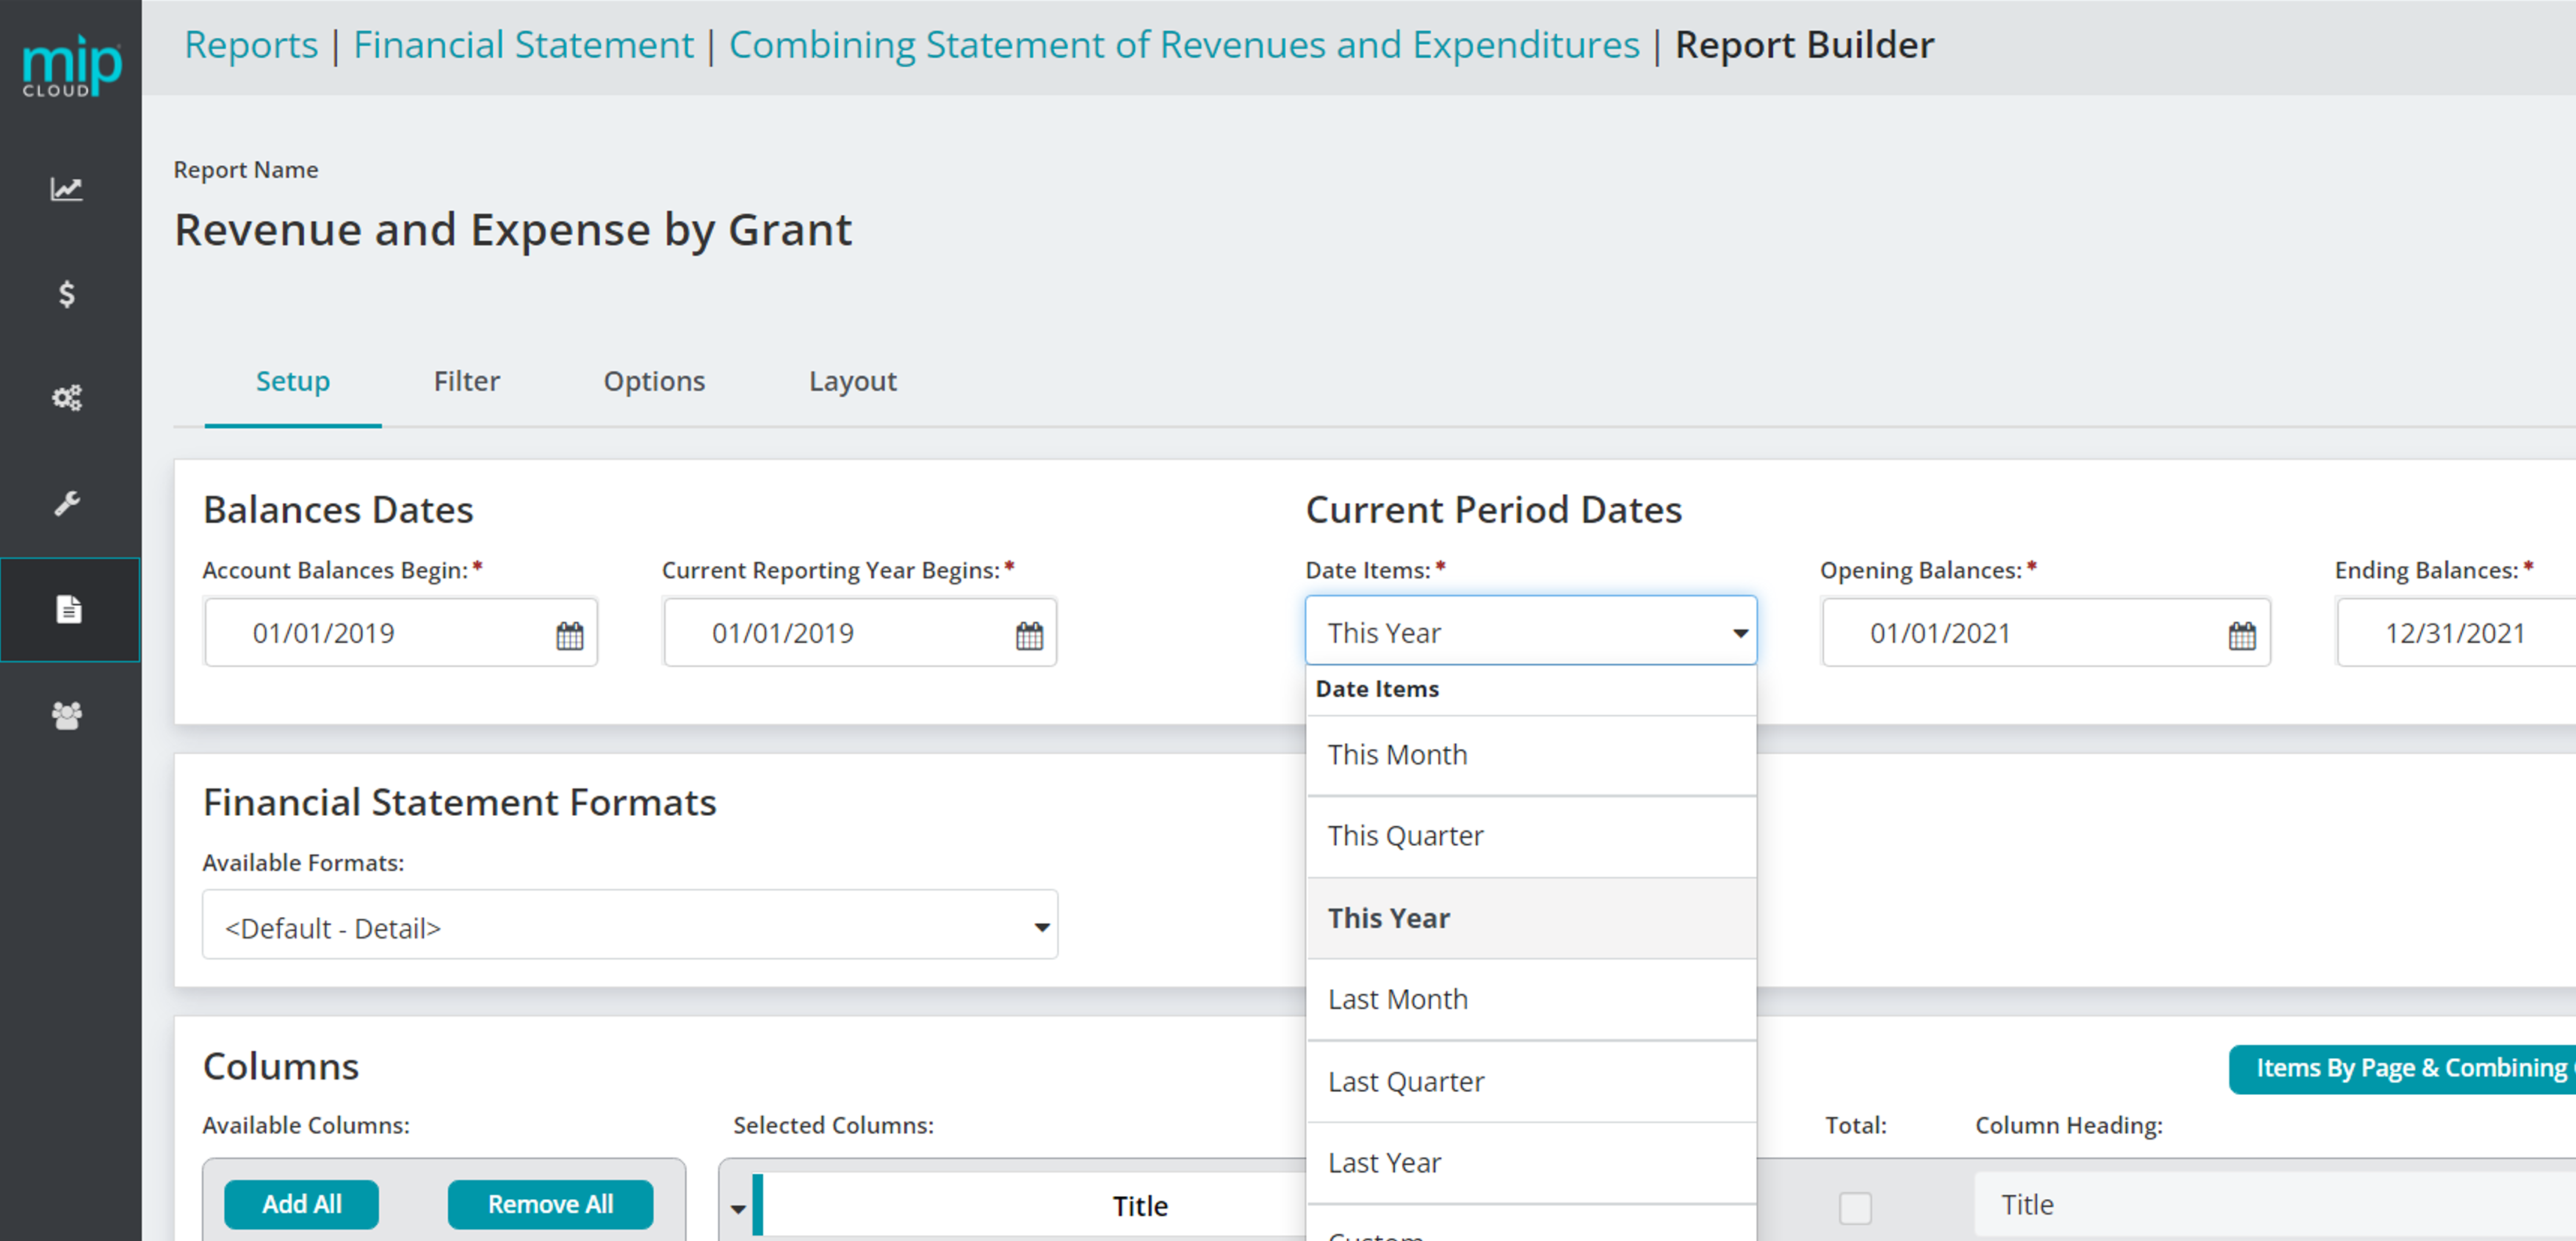Open the people group sidebar icon
This screenshot has height=1241, width=2576.
[x=67, y=715]
